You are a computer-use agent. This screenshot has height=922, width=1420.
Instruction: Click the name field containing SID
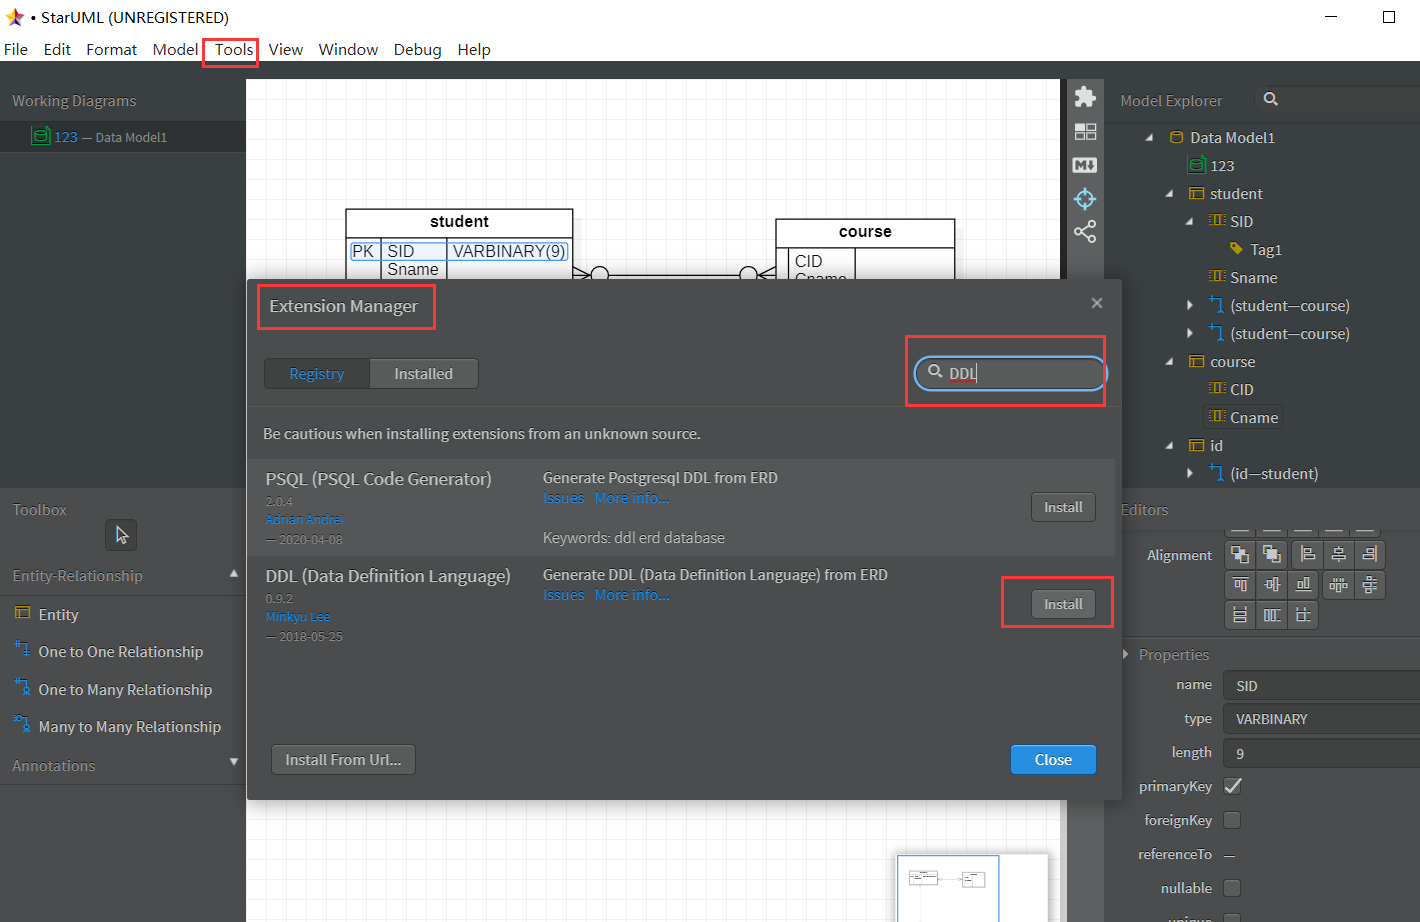pyautogui.click(x=1322, y=686)
